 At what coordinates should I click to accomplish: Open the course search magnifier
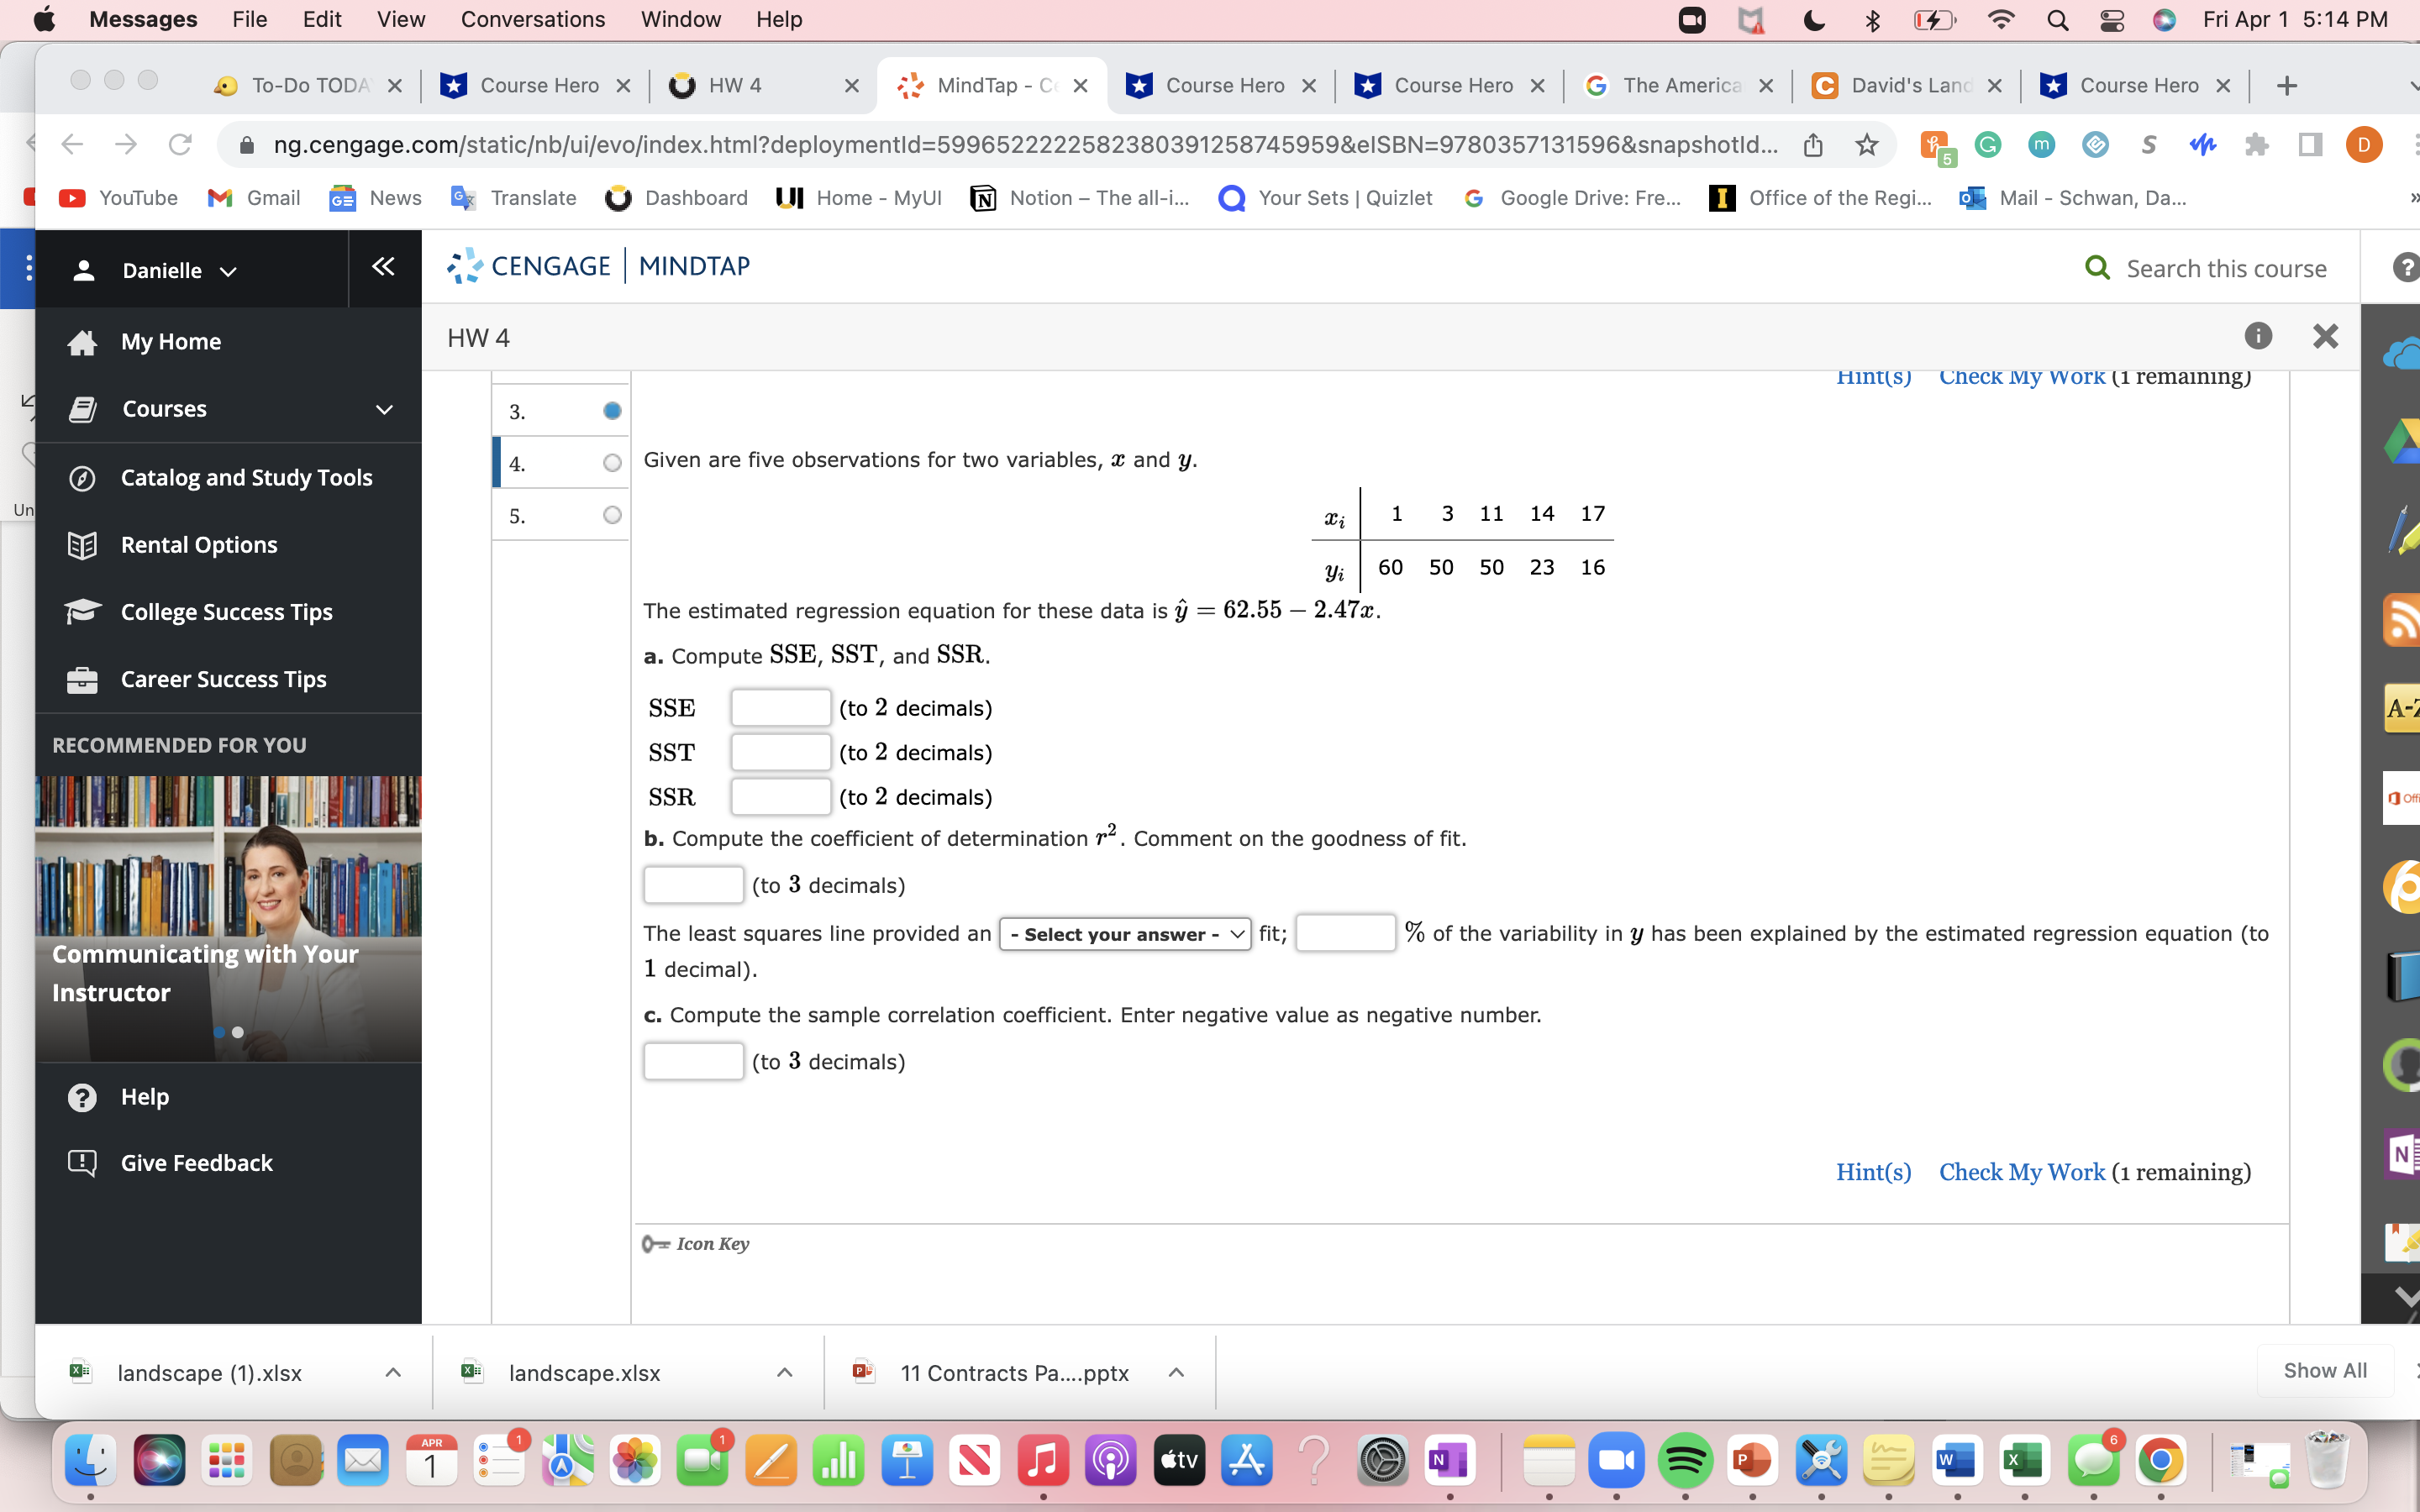(2097, 268)
